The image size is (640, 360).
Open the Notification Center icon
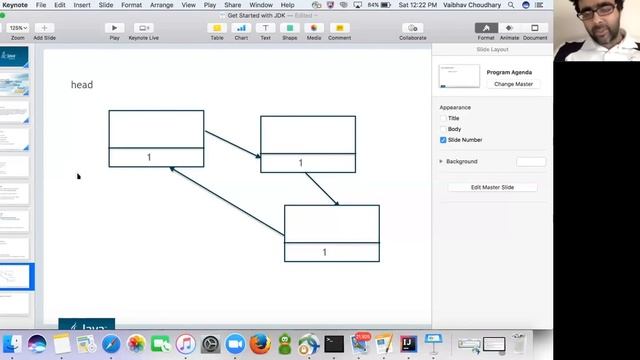[x=539, y=5]
